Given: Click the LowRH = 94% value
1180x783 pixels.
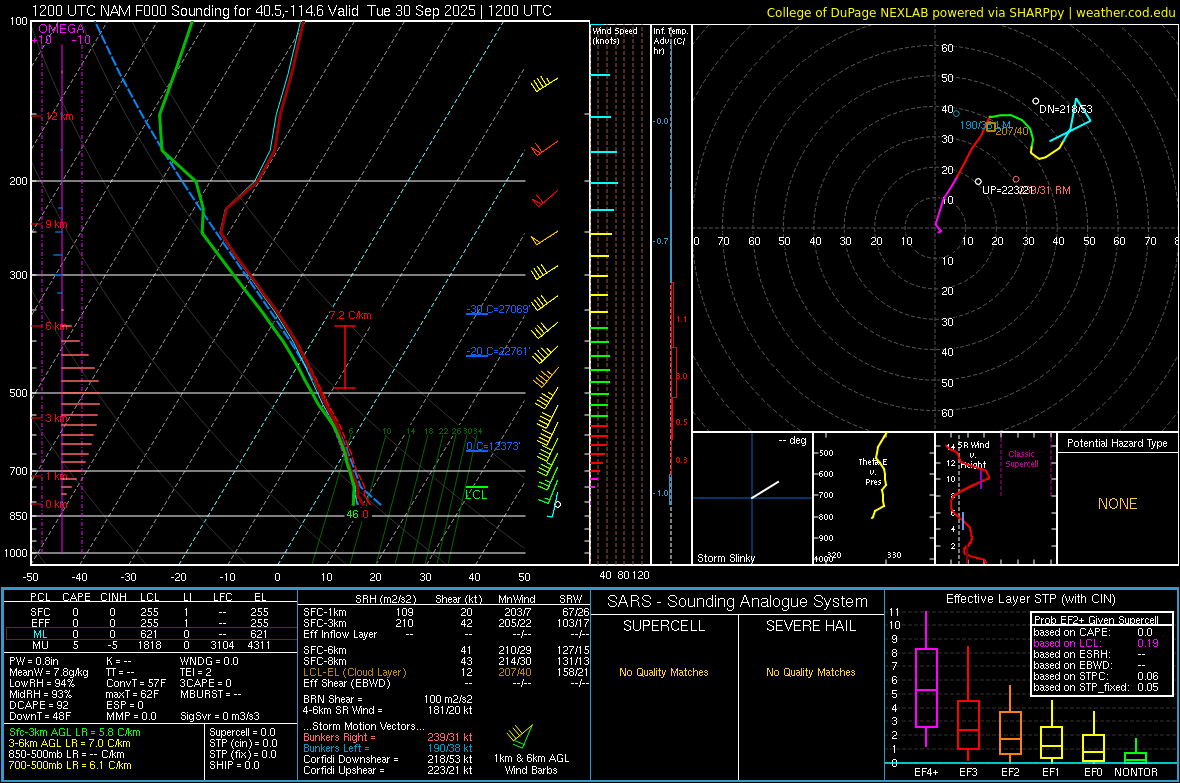Looking at the screenshot, I should click(41, 683).
